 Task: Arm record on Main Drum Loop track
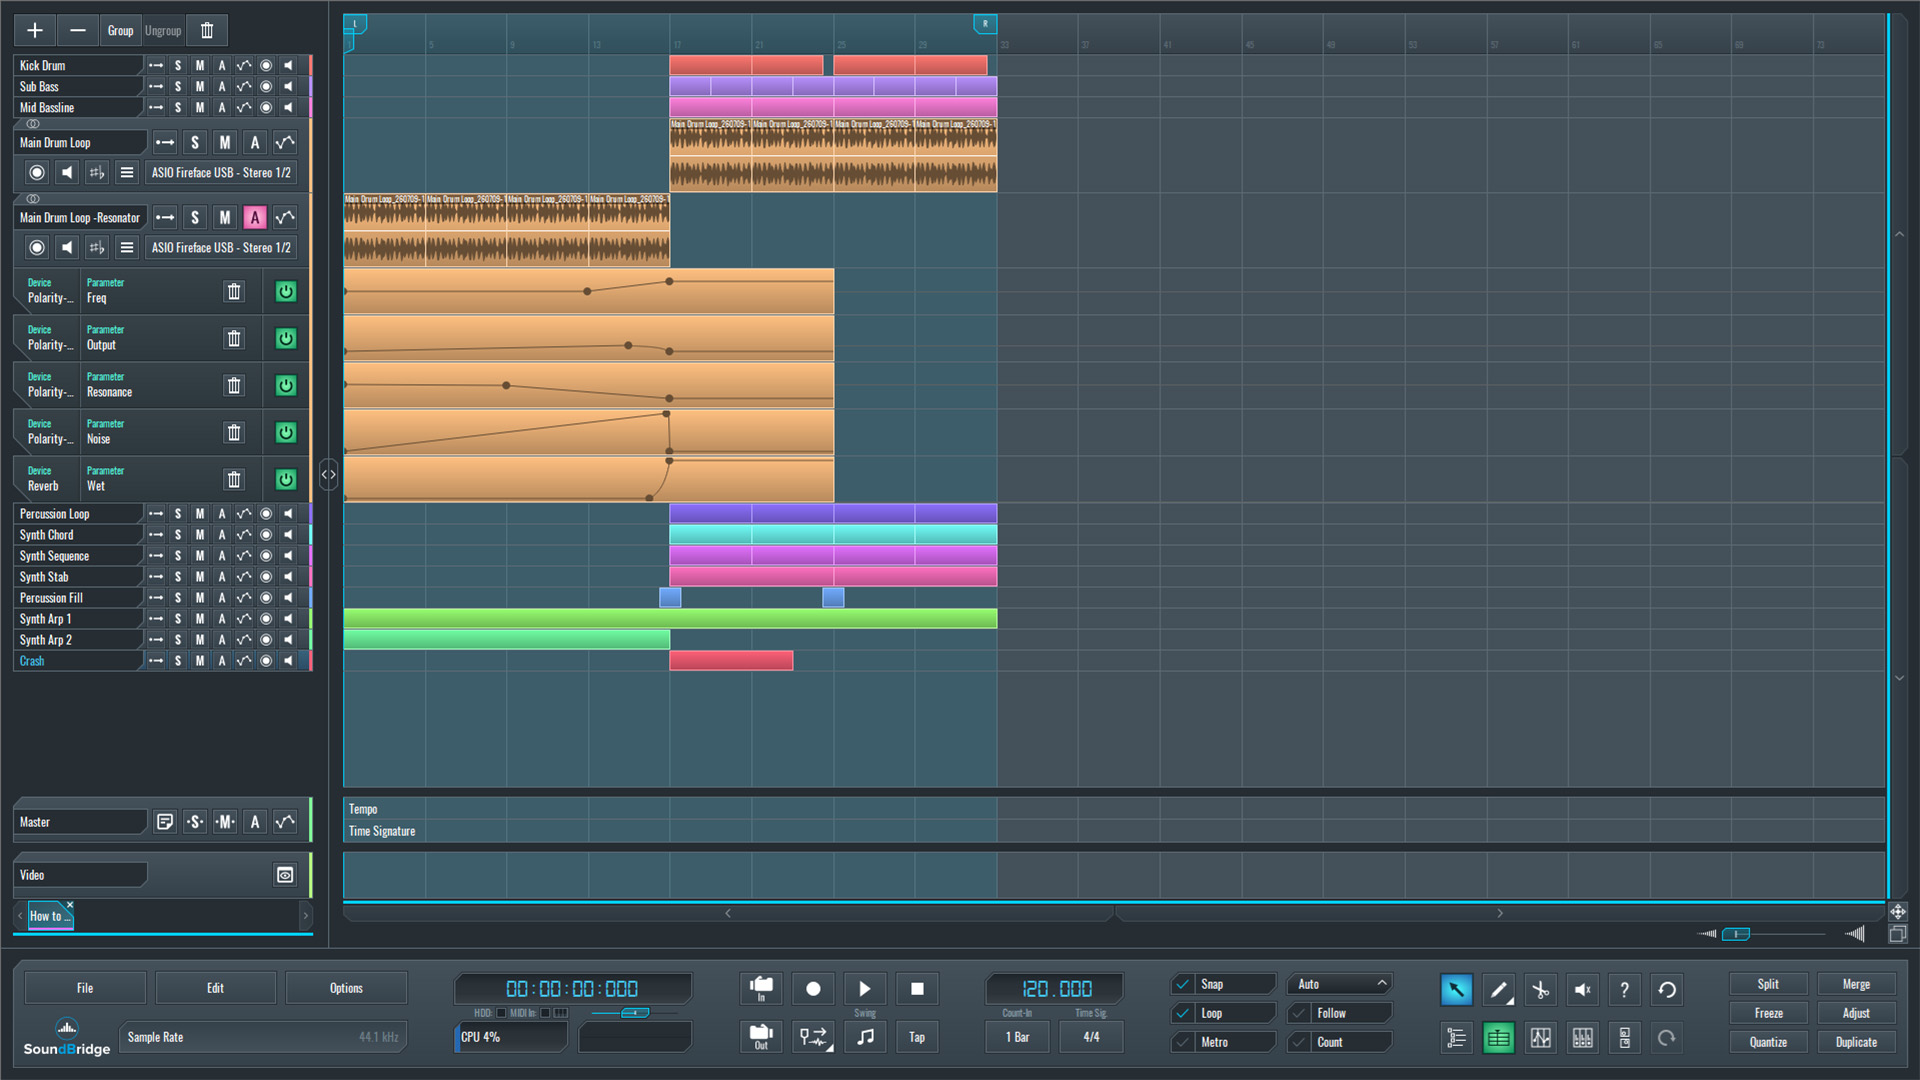click(37, 172)
